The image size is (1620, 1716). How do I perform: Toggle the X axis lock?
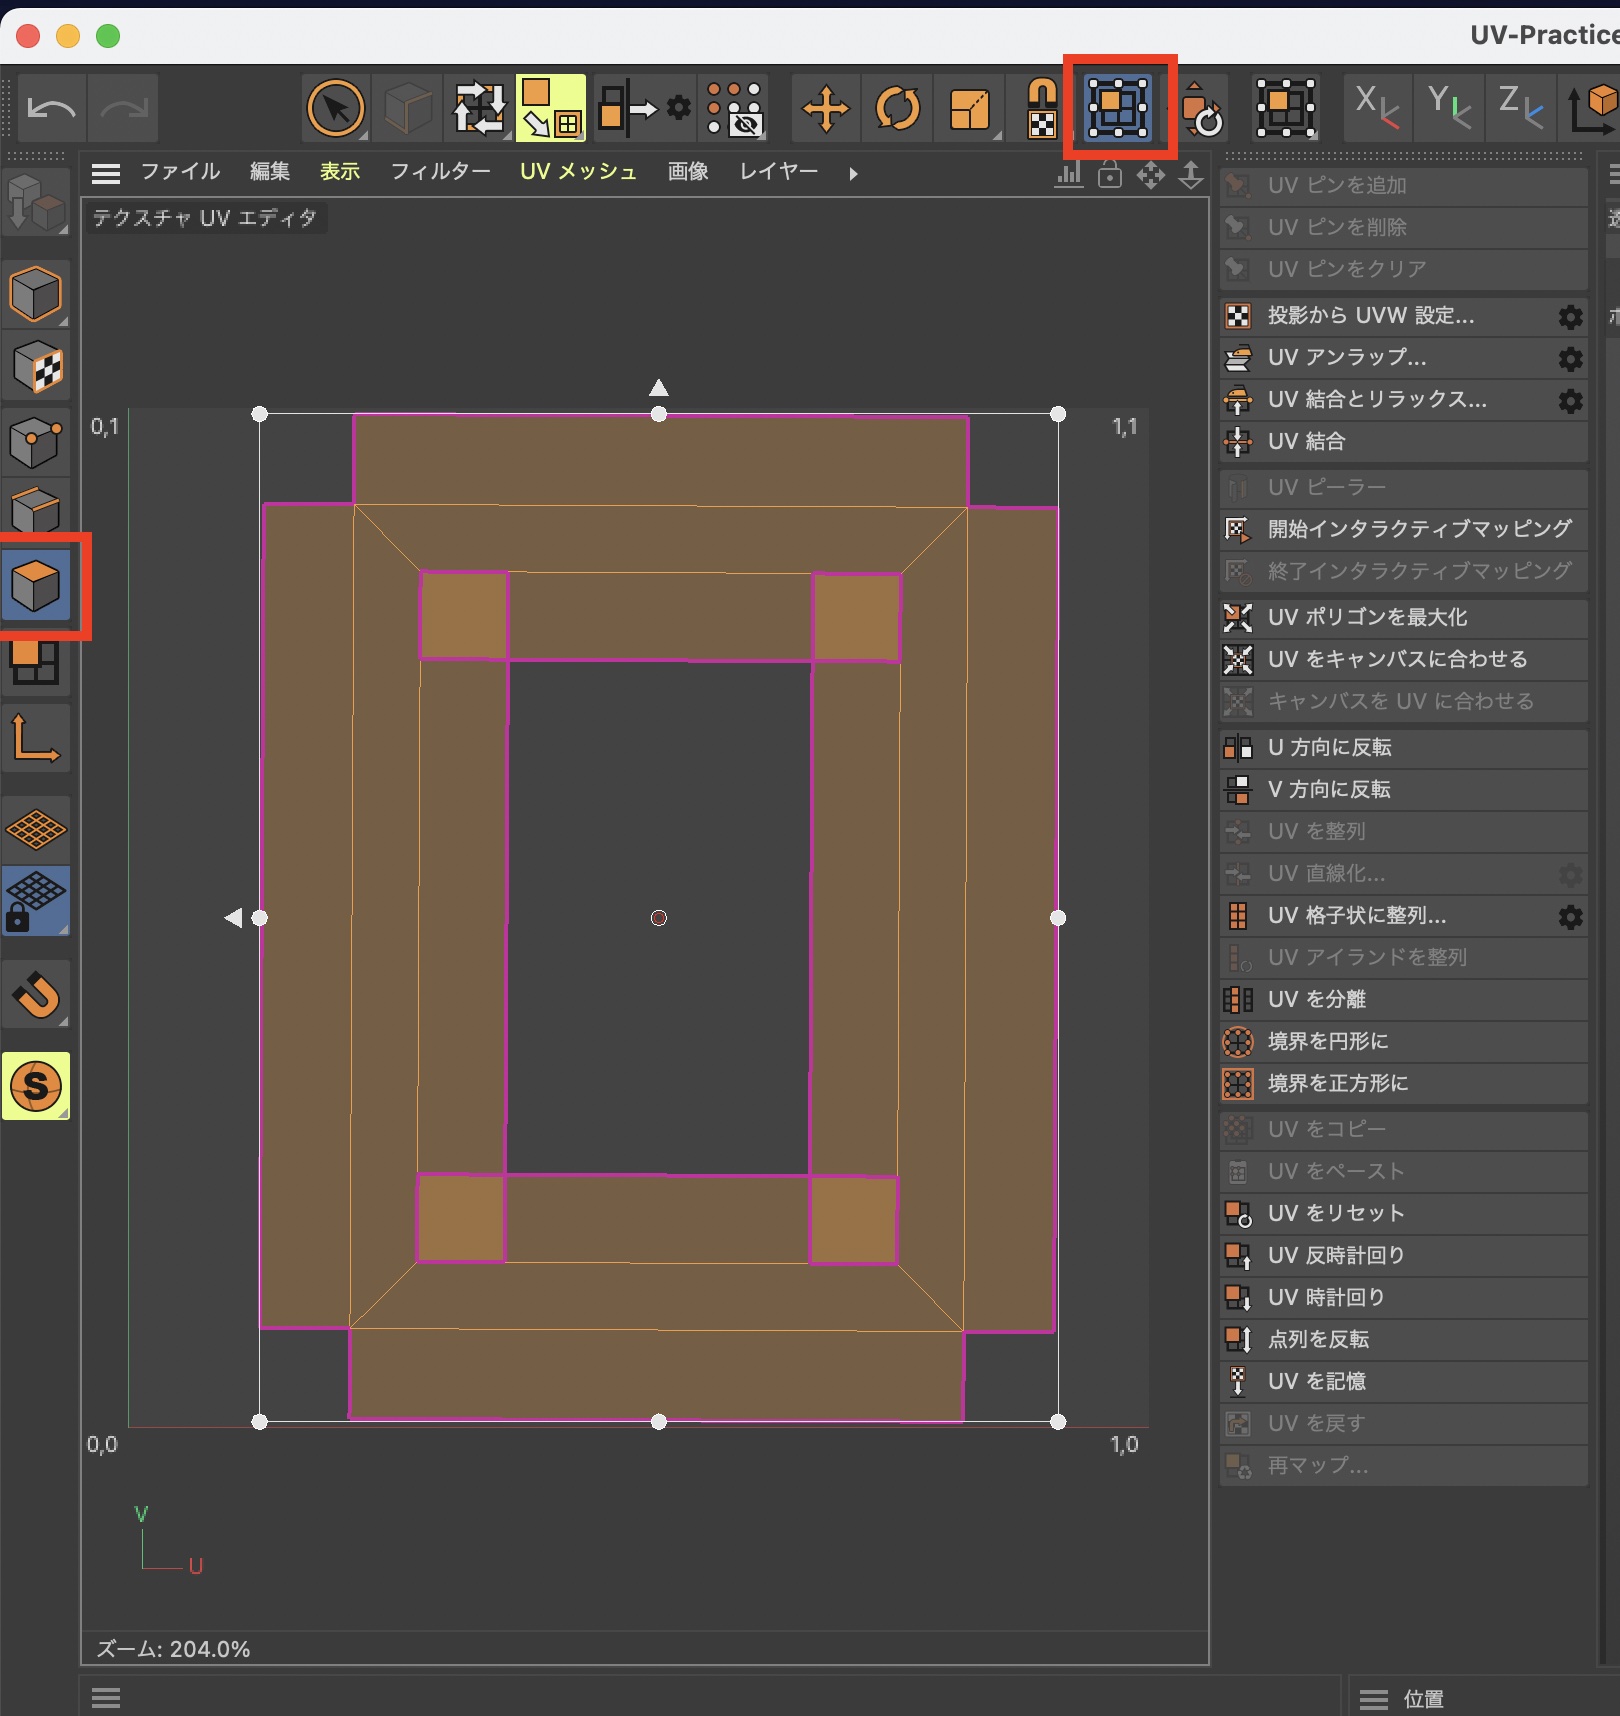tap(1376, 106)
